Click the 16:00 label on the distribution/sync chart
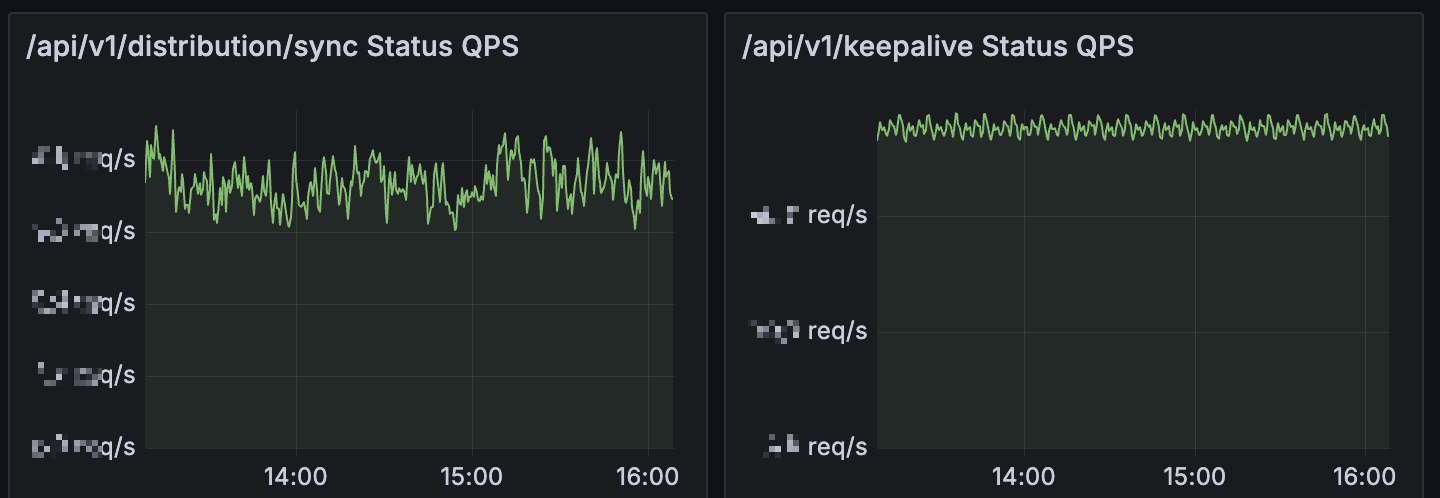1440x498 pixels. [648, 474]
